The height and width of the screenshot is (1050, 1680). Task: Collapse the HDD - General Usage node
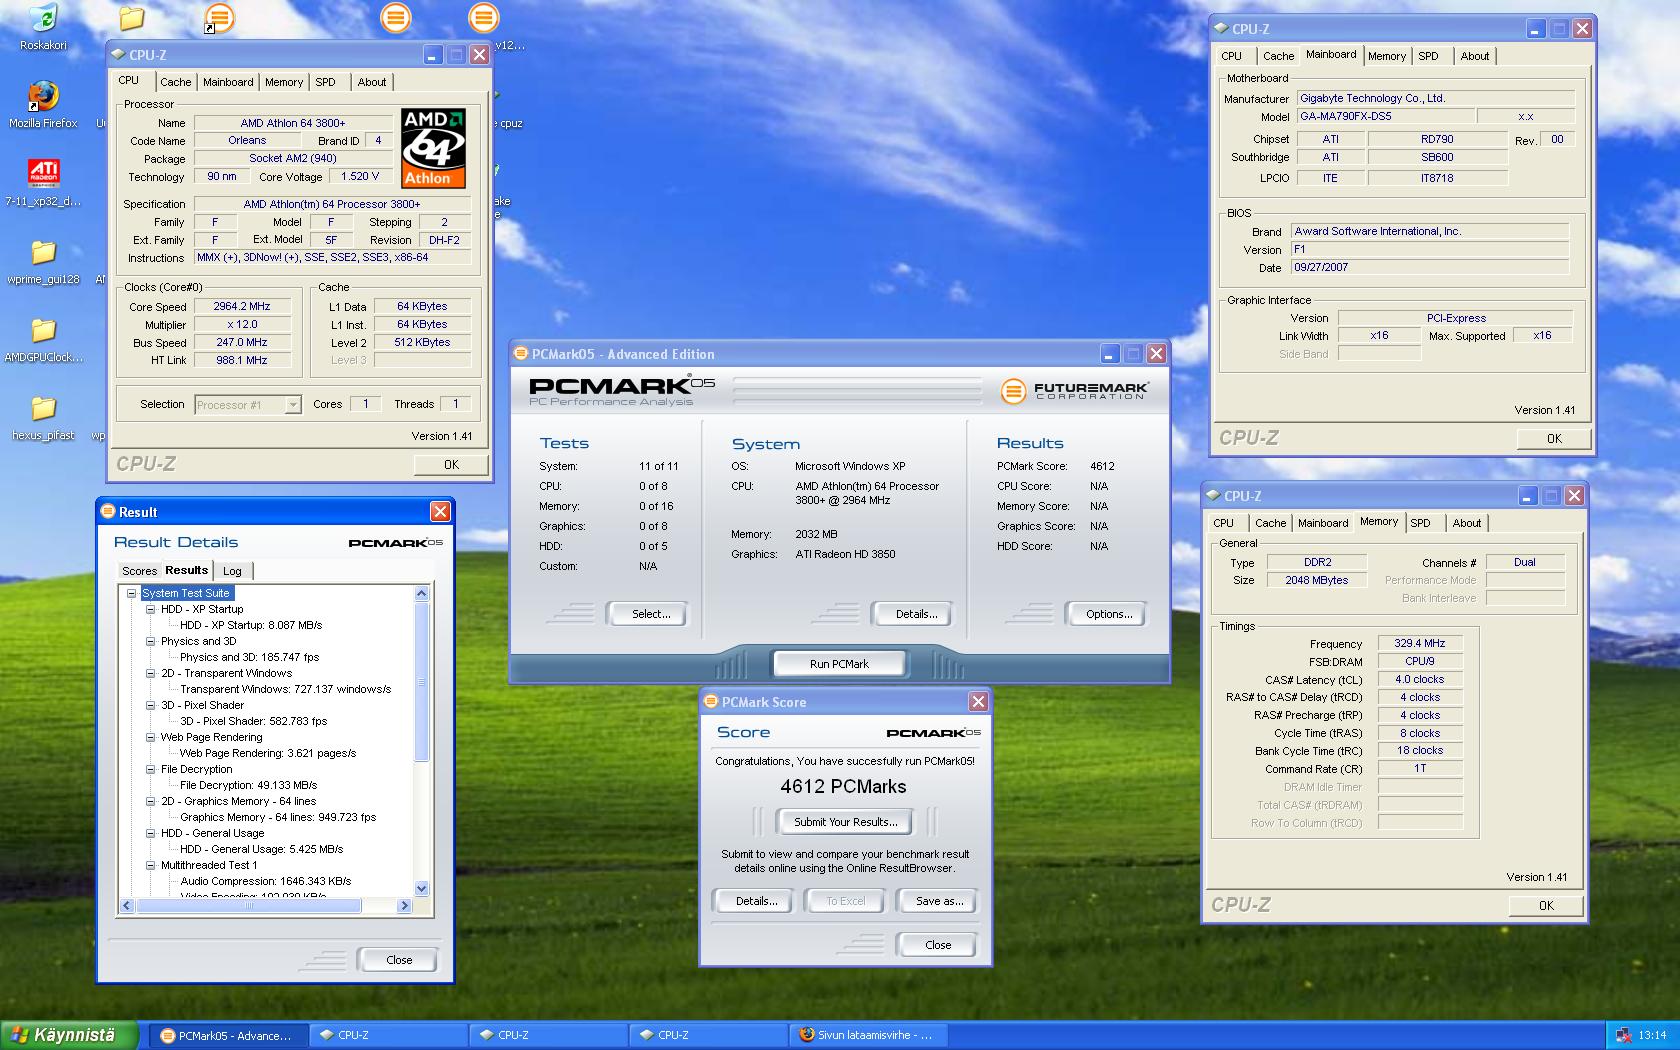point(151,833)
